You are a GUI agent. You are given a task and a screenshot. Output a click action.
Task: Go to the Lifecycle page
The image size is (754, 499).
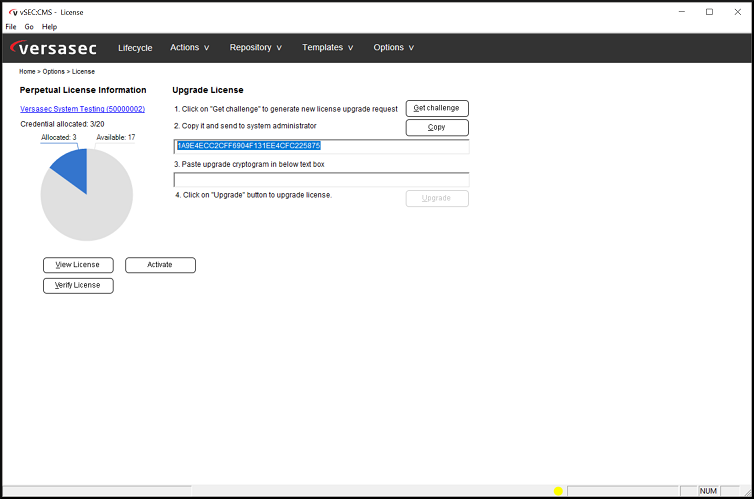[135, 48]
